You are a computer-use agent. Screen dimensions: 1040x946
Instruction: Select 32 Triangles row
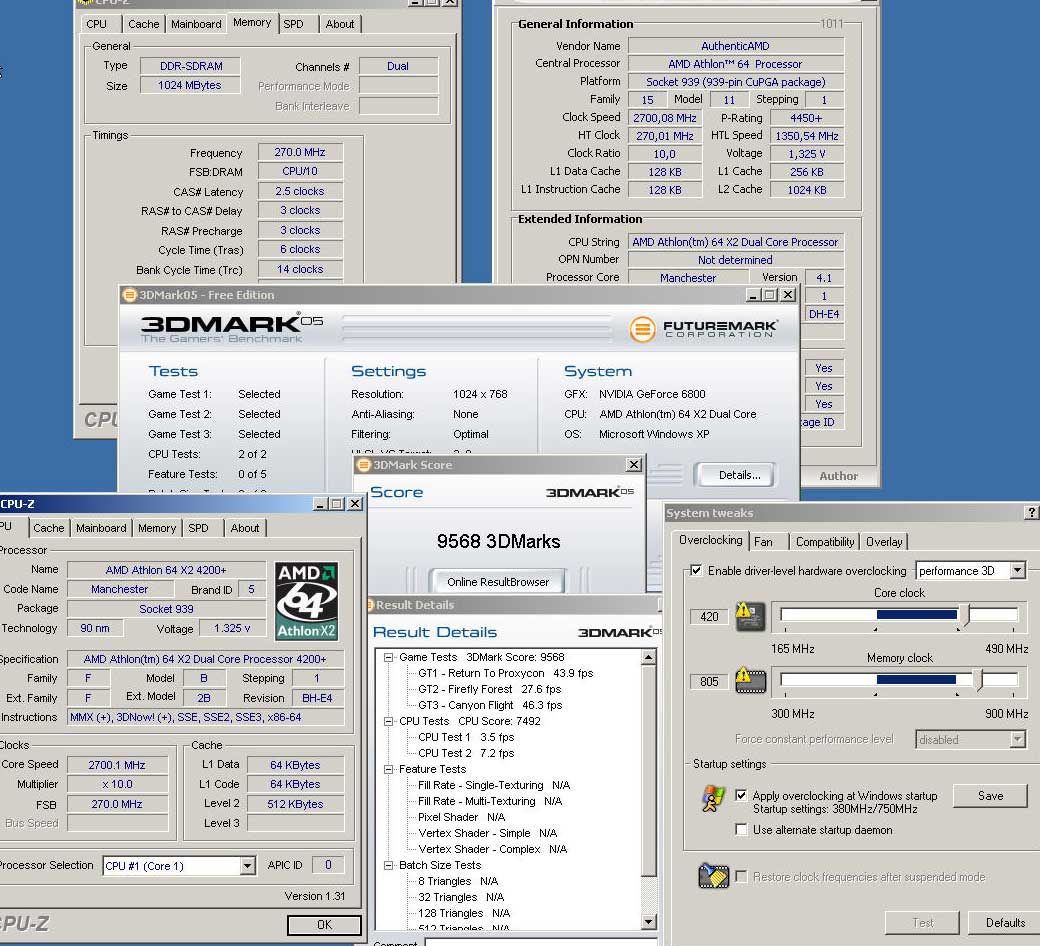pyautogui.click(x=460, y=897)
